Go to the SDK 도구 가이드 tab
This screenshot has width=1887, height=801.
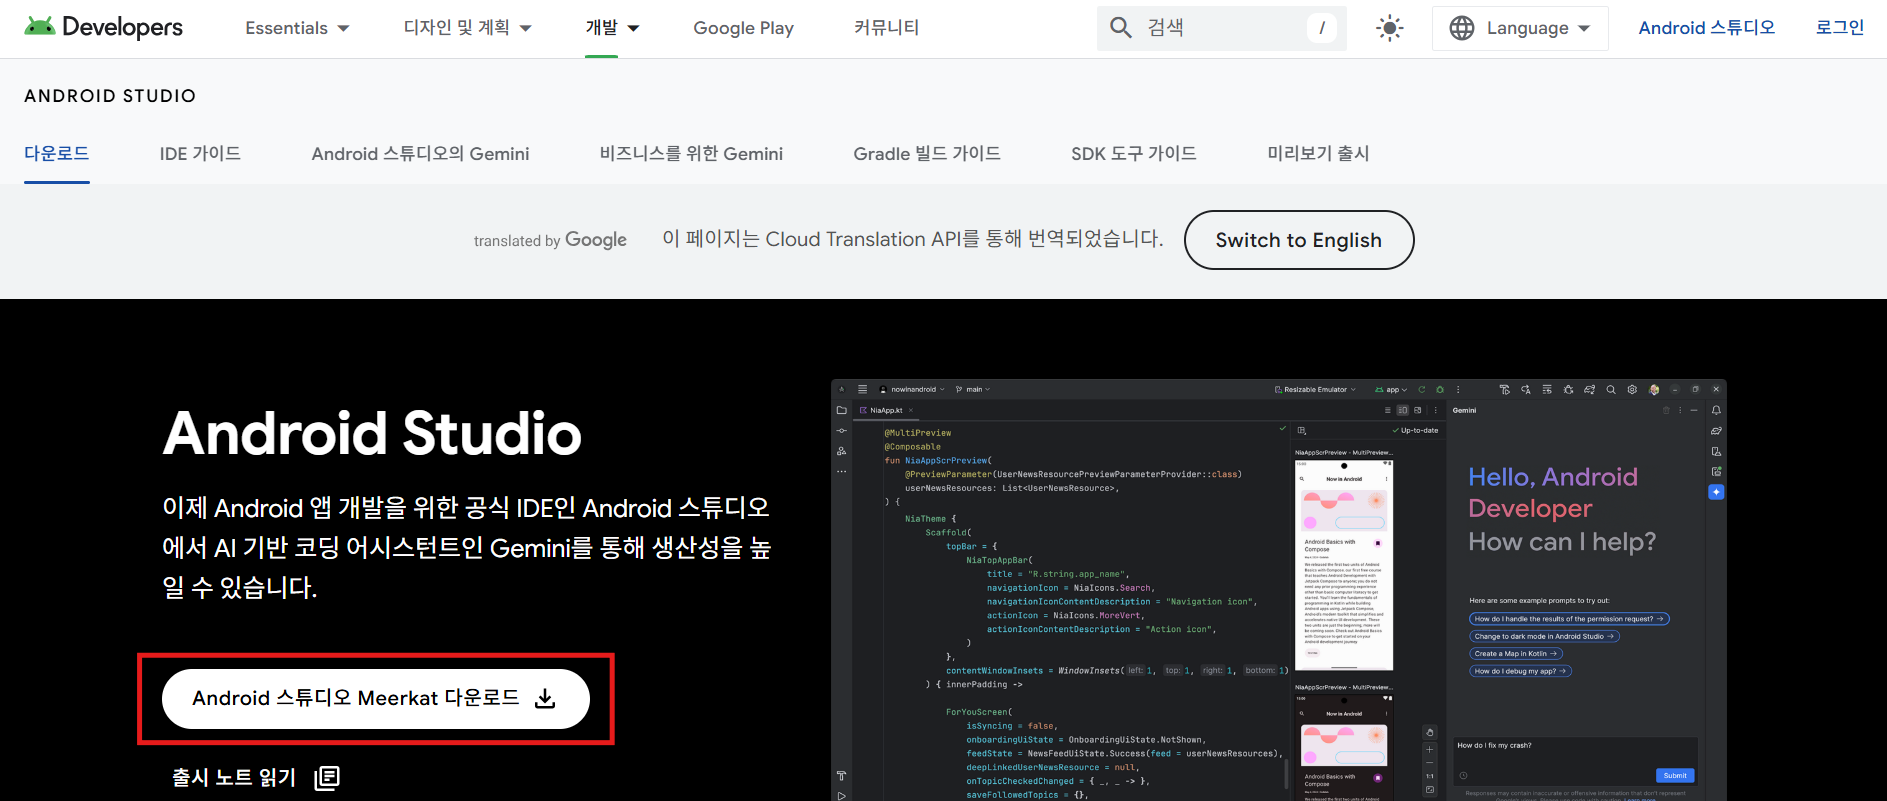point(1134,153)
